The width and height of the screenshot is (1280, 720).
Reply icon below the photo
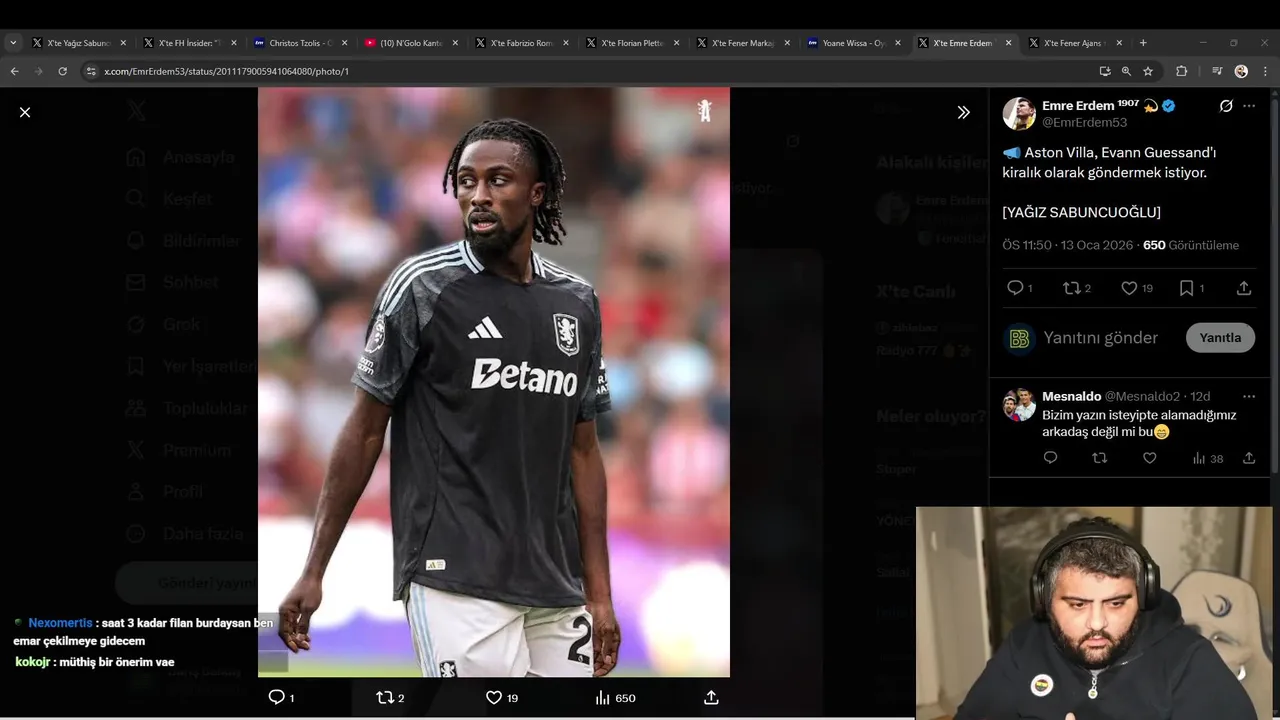click(277, 697)
